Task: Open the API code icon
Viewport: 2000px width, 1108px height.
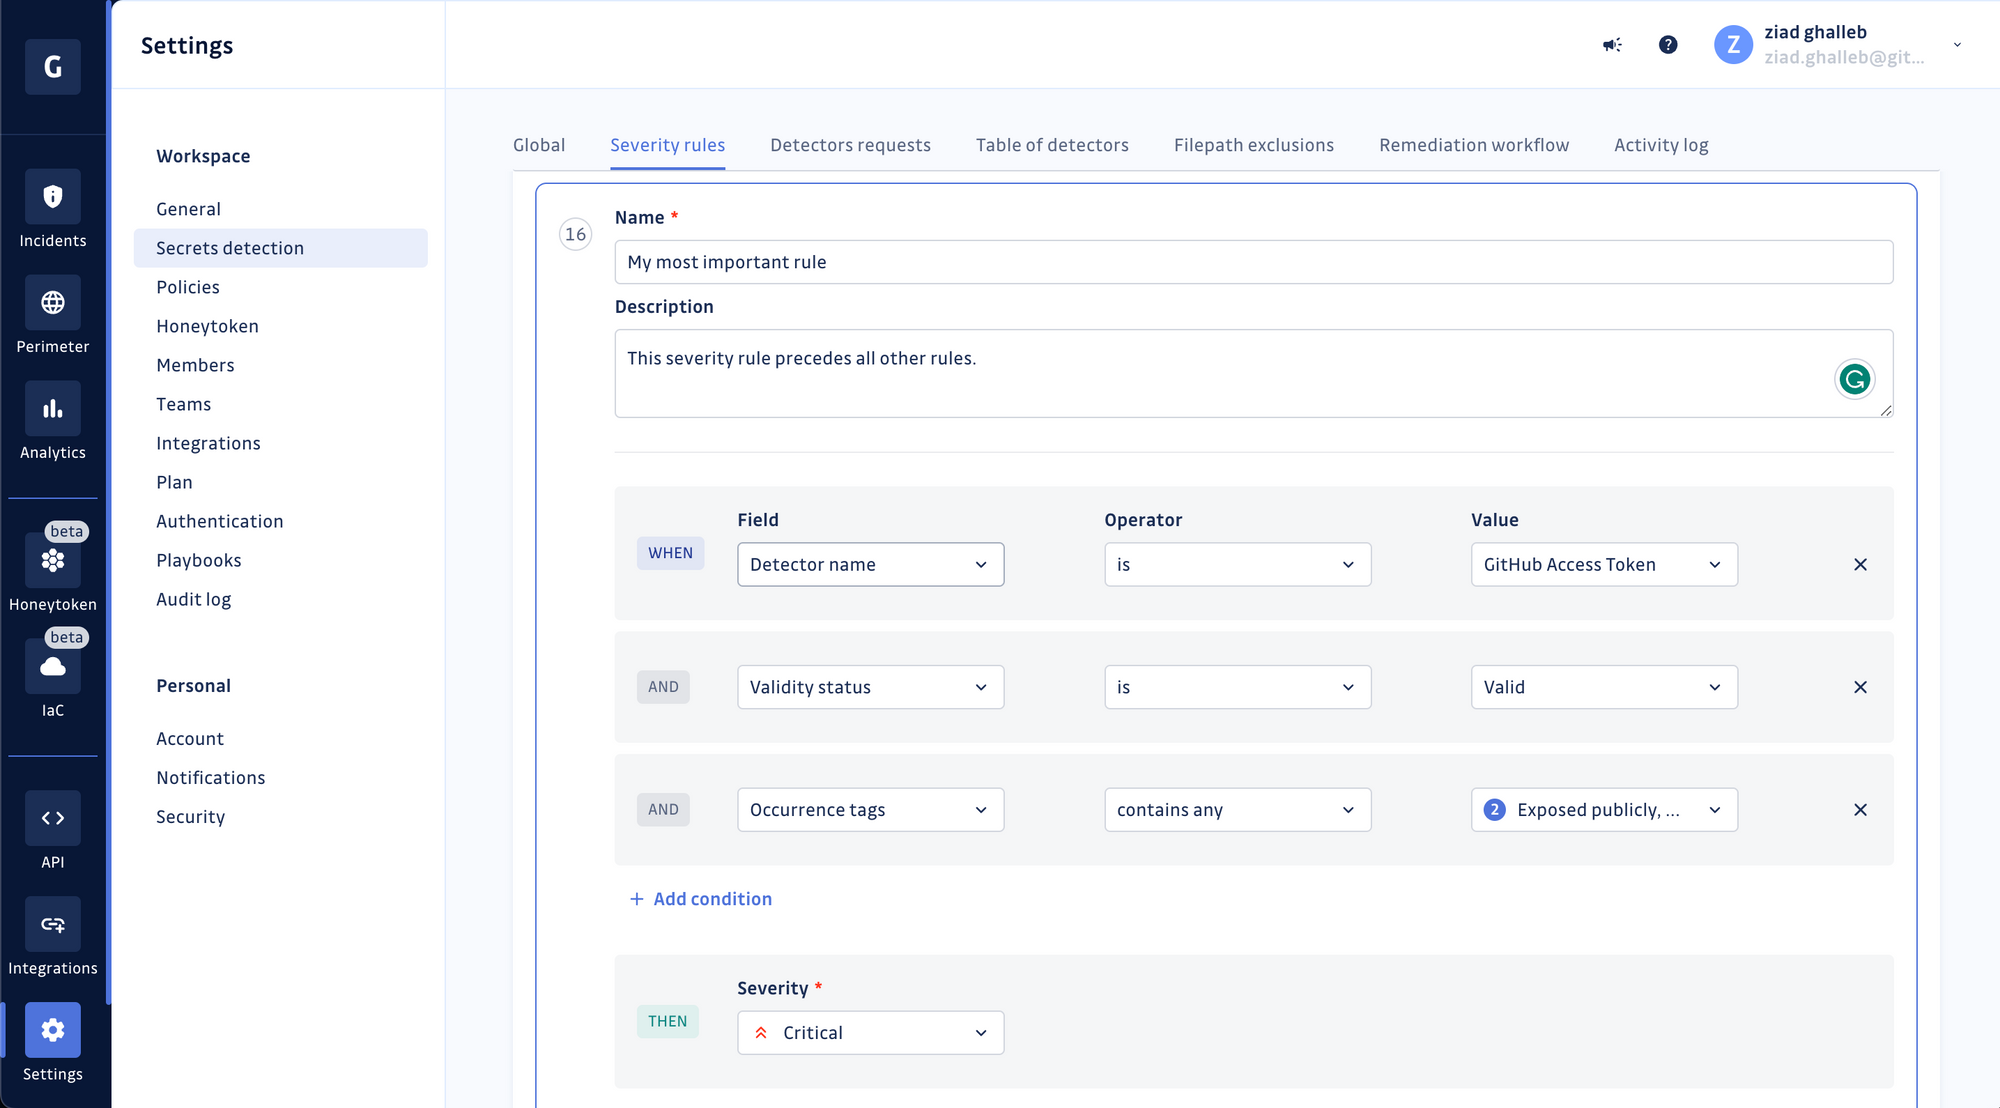Action: [53, 819]
